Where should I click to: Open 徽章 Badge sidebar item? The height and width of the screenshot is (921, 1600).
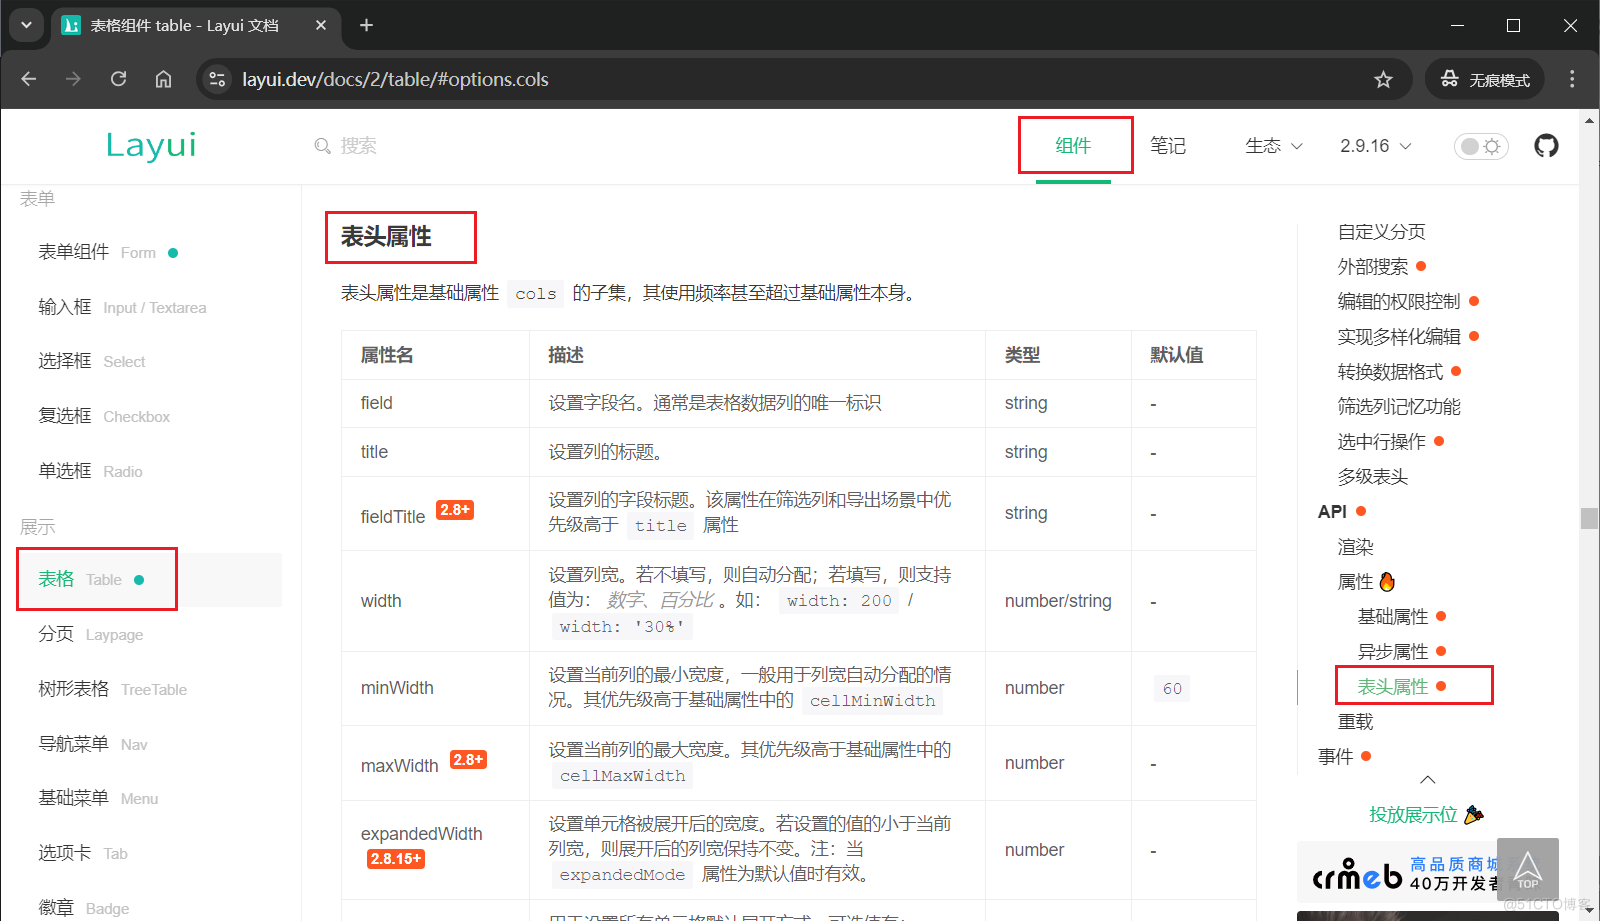click(x=83, y=908)
